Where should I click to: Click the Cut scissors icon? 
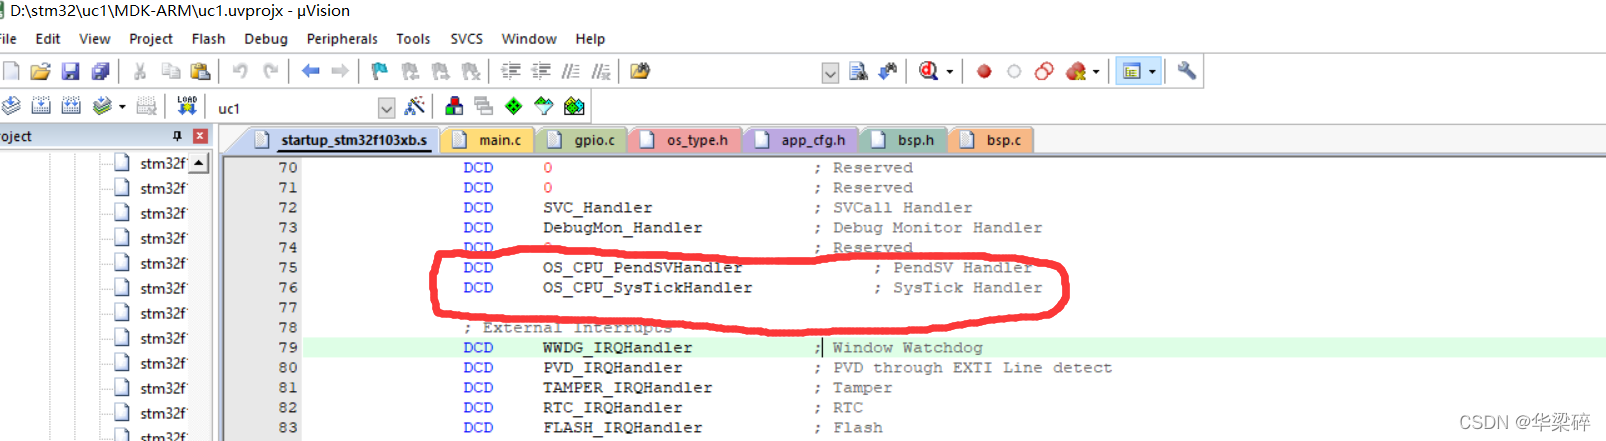pyautogui.click(x=140, y=71)
